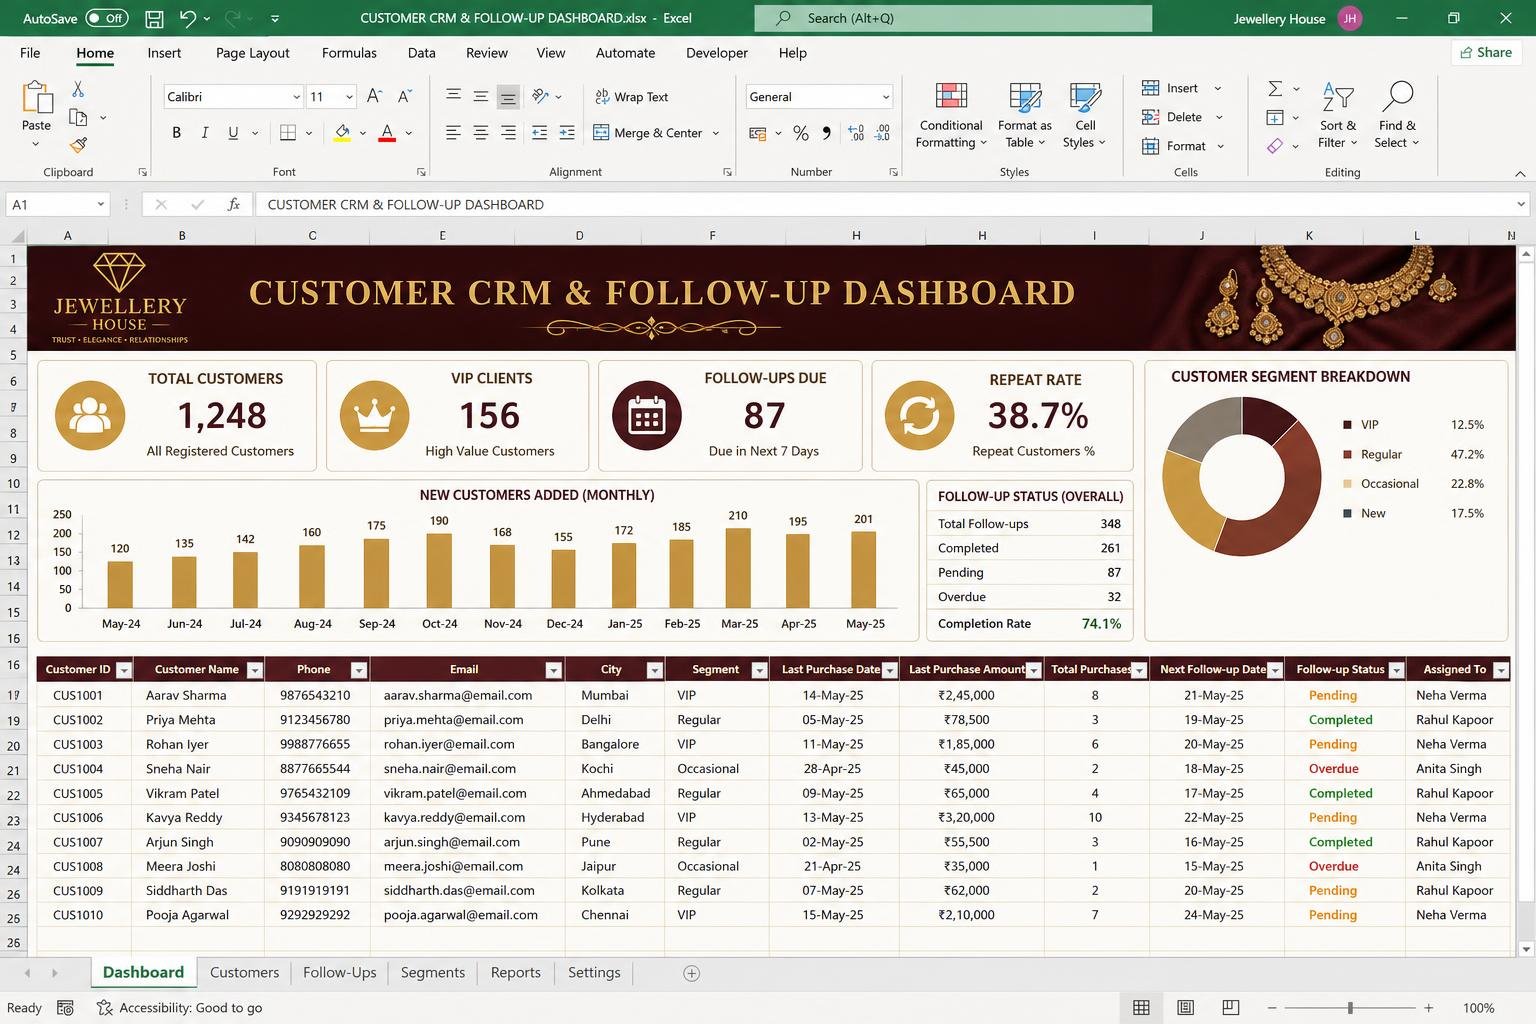
Task: Open Merge & Center dropdown arrow
Action: click(x=716, y=133)
